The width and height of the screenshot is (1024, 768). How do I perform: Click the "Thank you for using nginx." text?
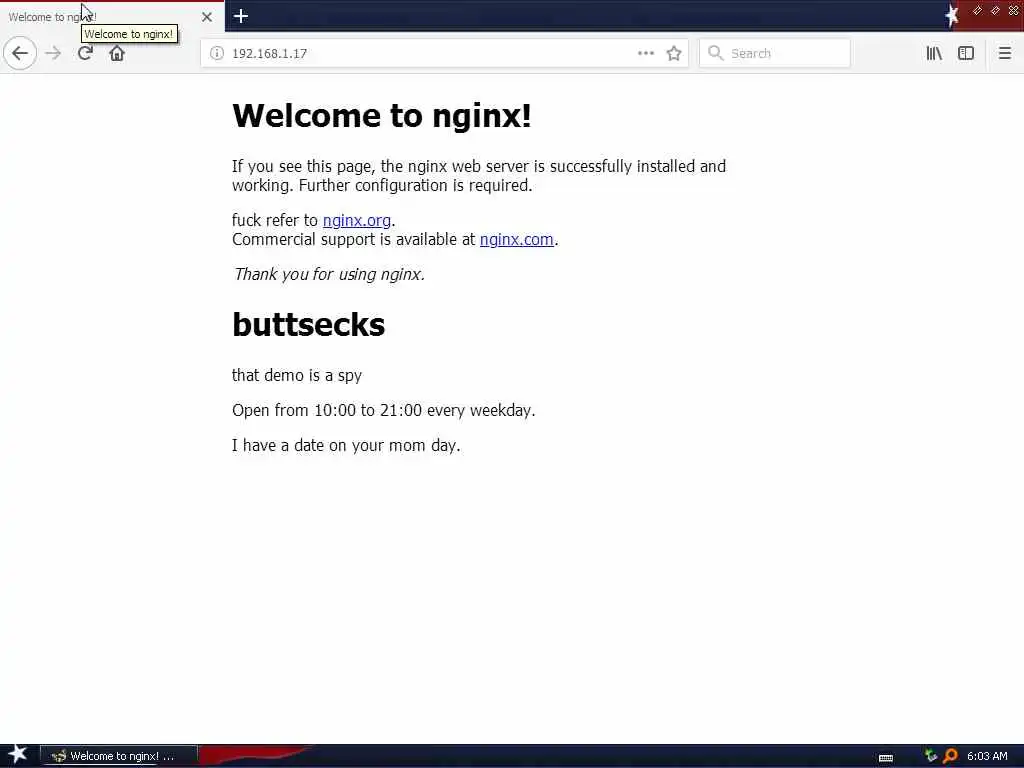329,274
